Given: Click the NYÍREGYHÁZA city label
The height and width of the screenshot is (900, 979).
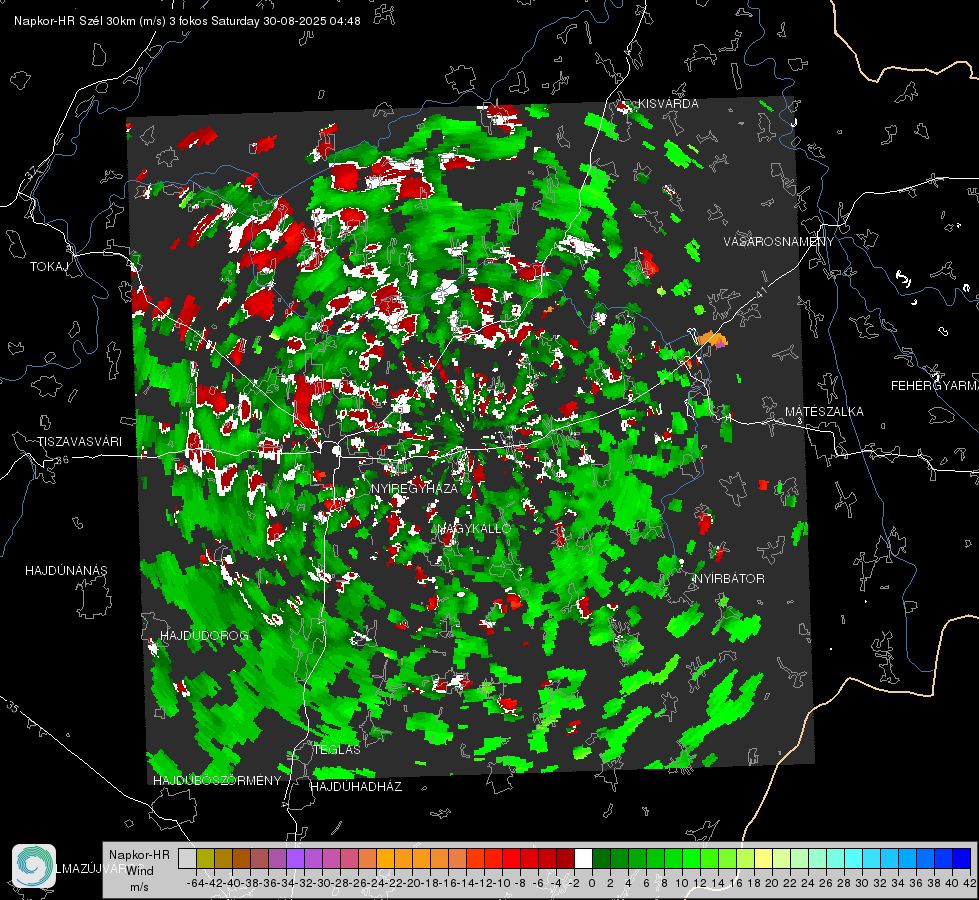Looking at the screenshot, I should click(414, 488).
